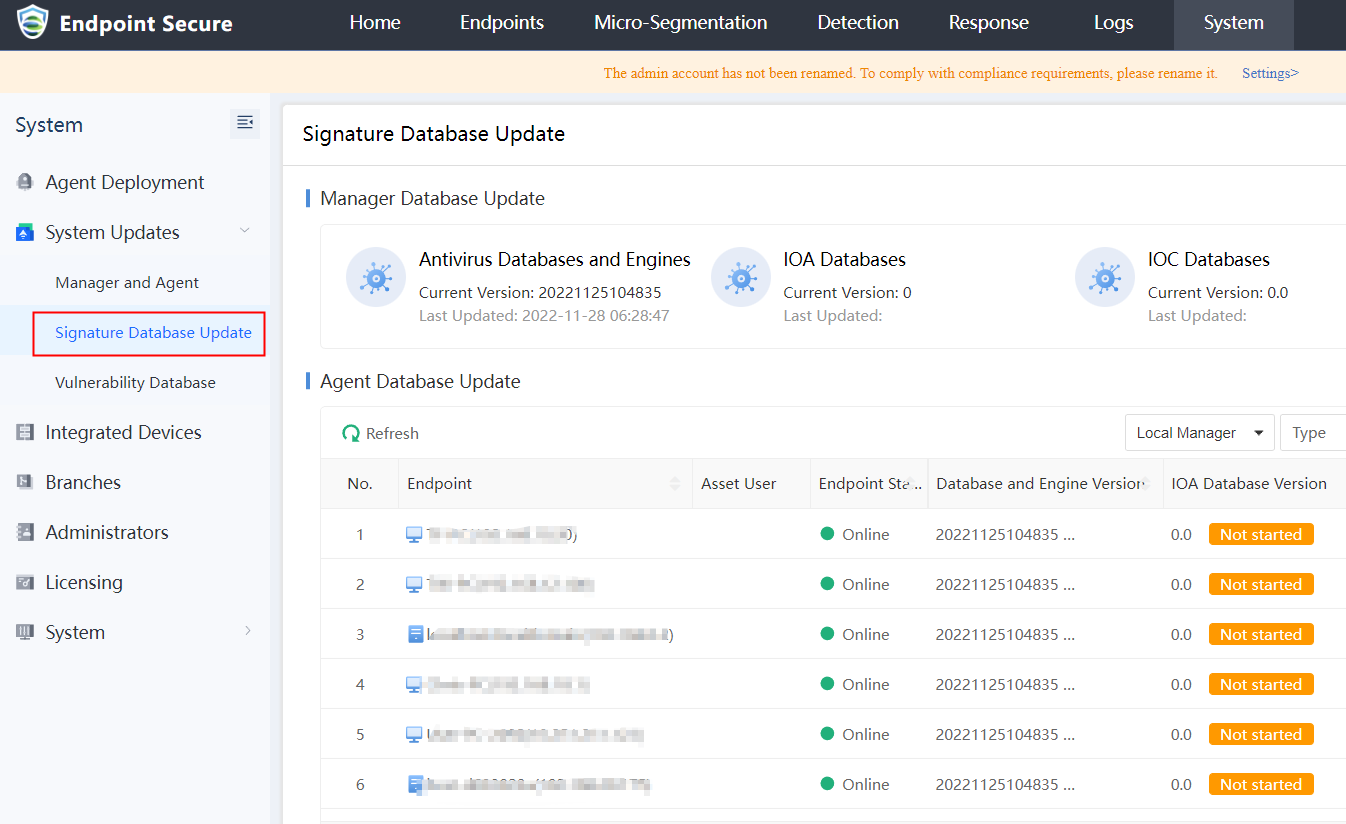This screenshot has height=824, width=1346.
Task: Click the Branches sidebar icon
Action: 26,482
